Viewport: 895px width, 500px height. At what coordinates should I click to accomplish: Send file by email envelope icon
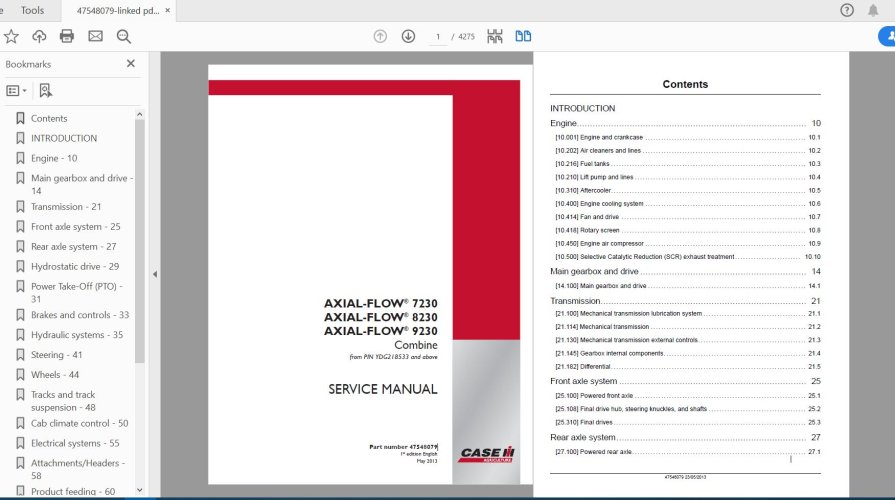pos(95,37)
